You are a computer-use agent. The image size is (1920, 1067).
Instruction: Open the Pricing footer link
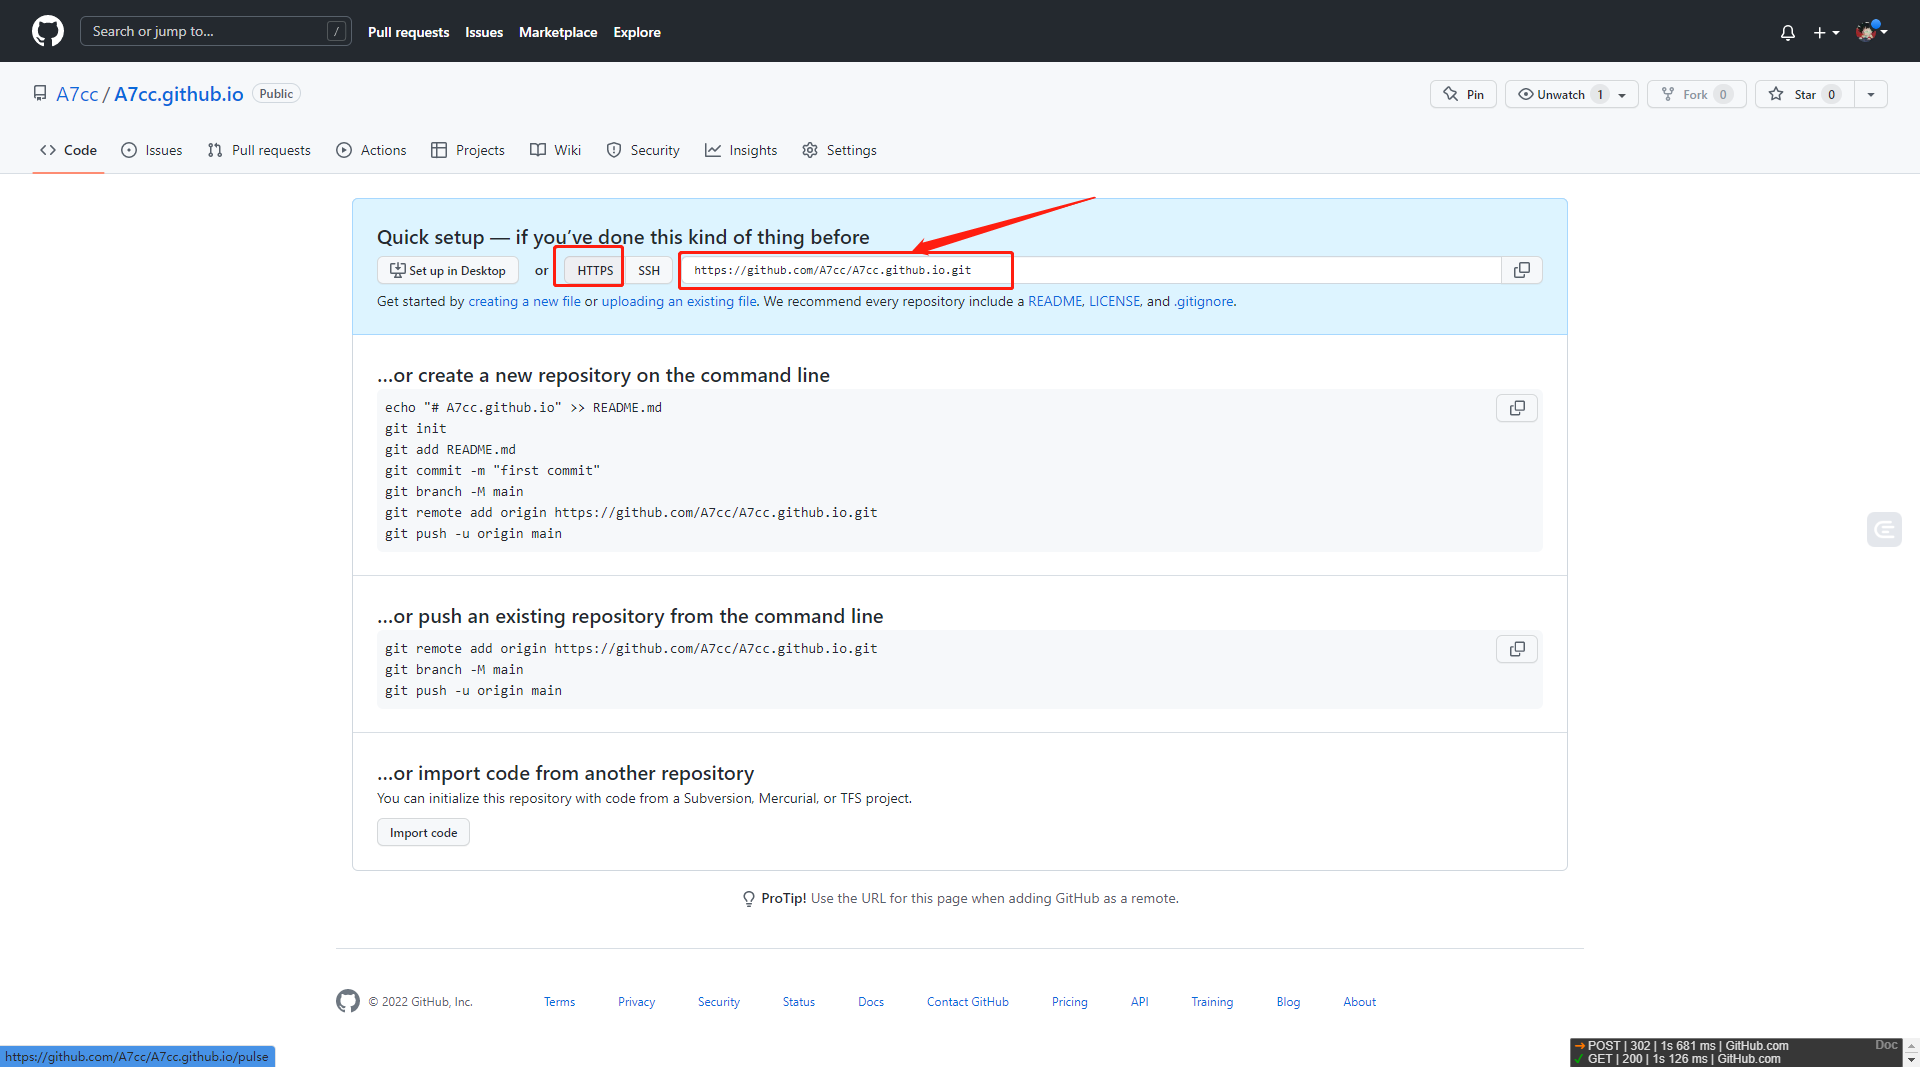[x=1070, y=1002]
